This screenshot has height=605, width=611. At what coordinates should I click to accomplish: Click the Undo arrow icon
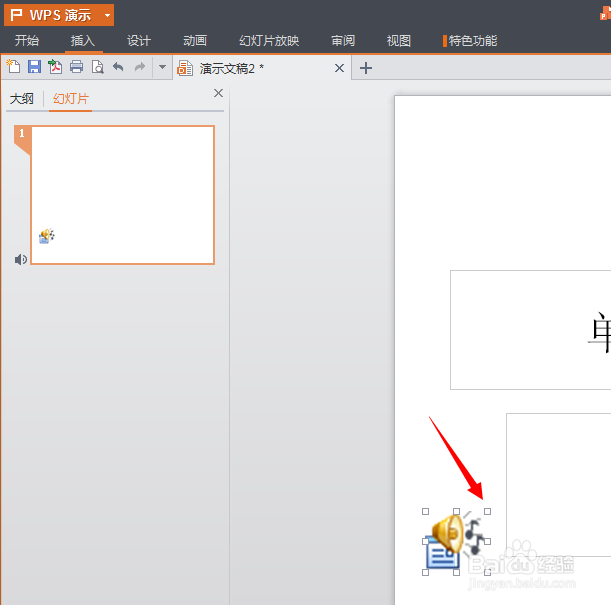[118, 67]
